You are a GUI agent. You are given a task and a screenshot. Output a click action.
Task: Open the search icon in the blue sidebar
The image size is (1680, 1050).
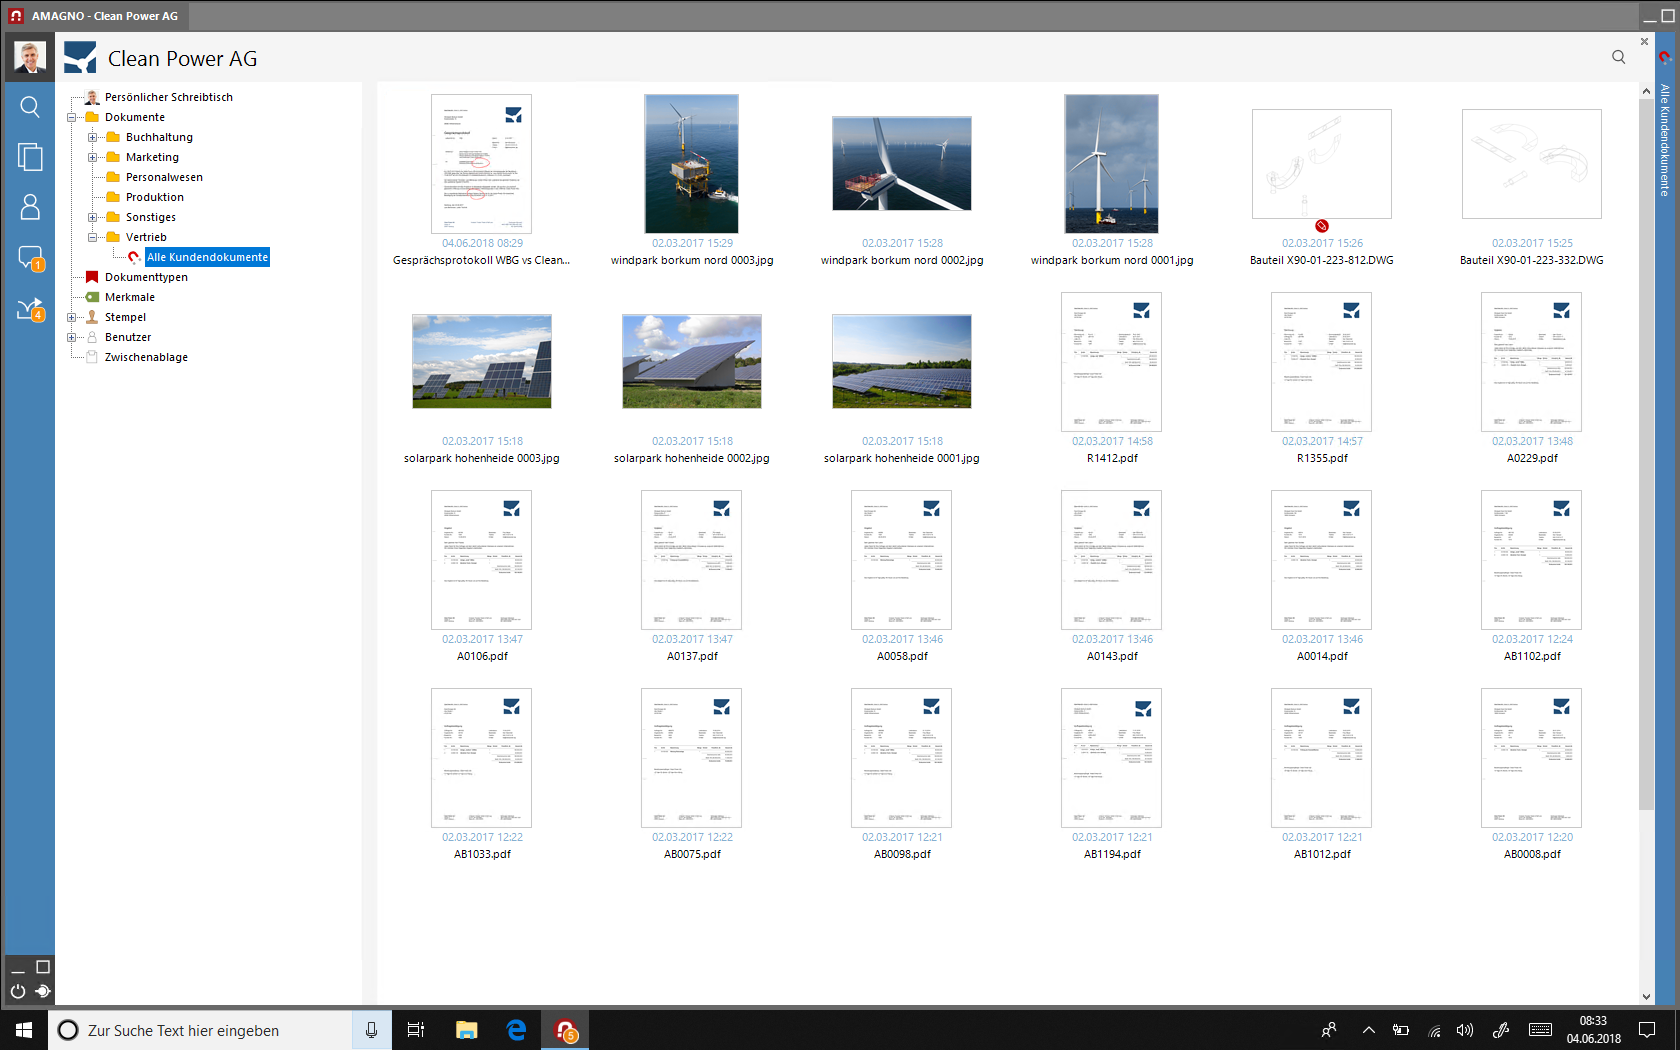[30, 107]
